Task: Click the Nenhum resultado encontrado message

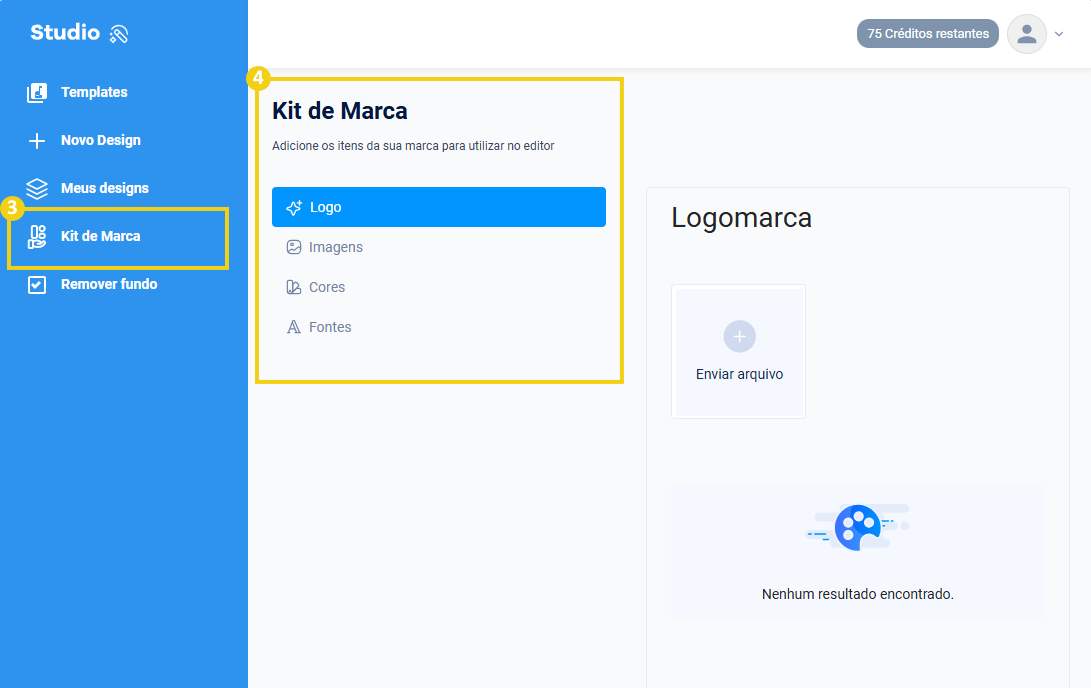Action: pyautogui.click(x=858, y=594)
